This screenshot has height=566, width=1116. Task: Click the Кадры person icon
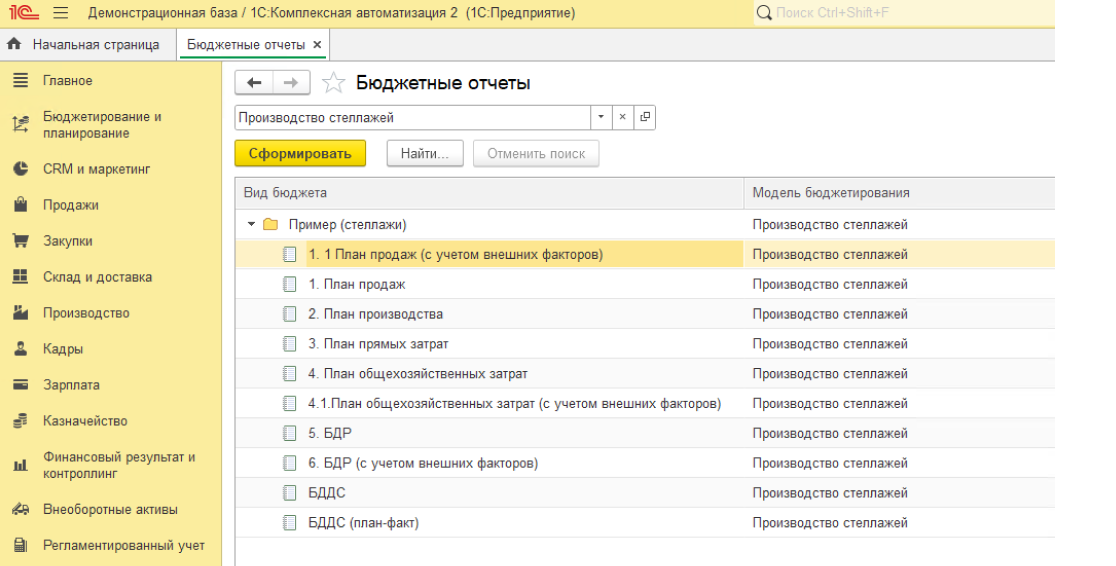click(x=21, y=349)
